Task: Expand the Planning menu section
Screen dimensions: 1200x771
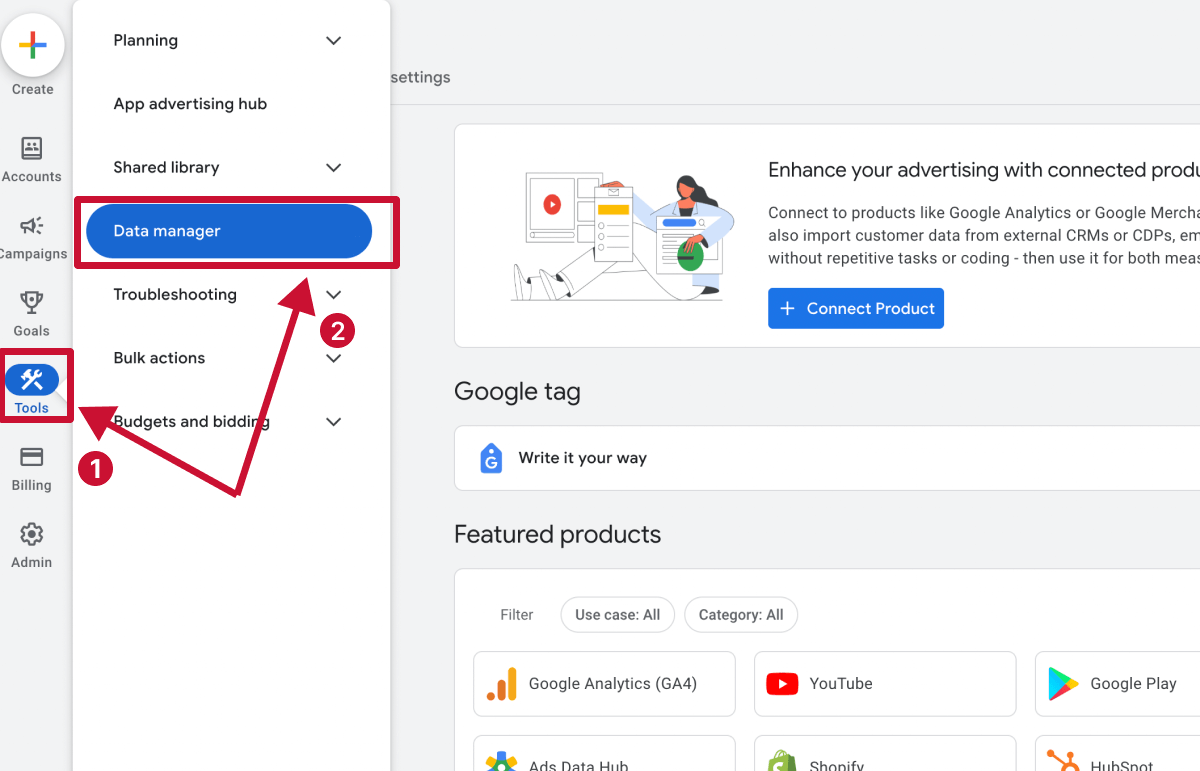Action: pyautogui.click(x=334, y=41)
